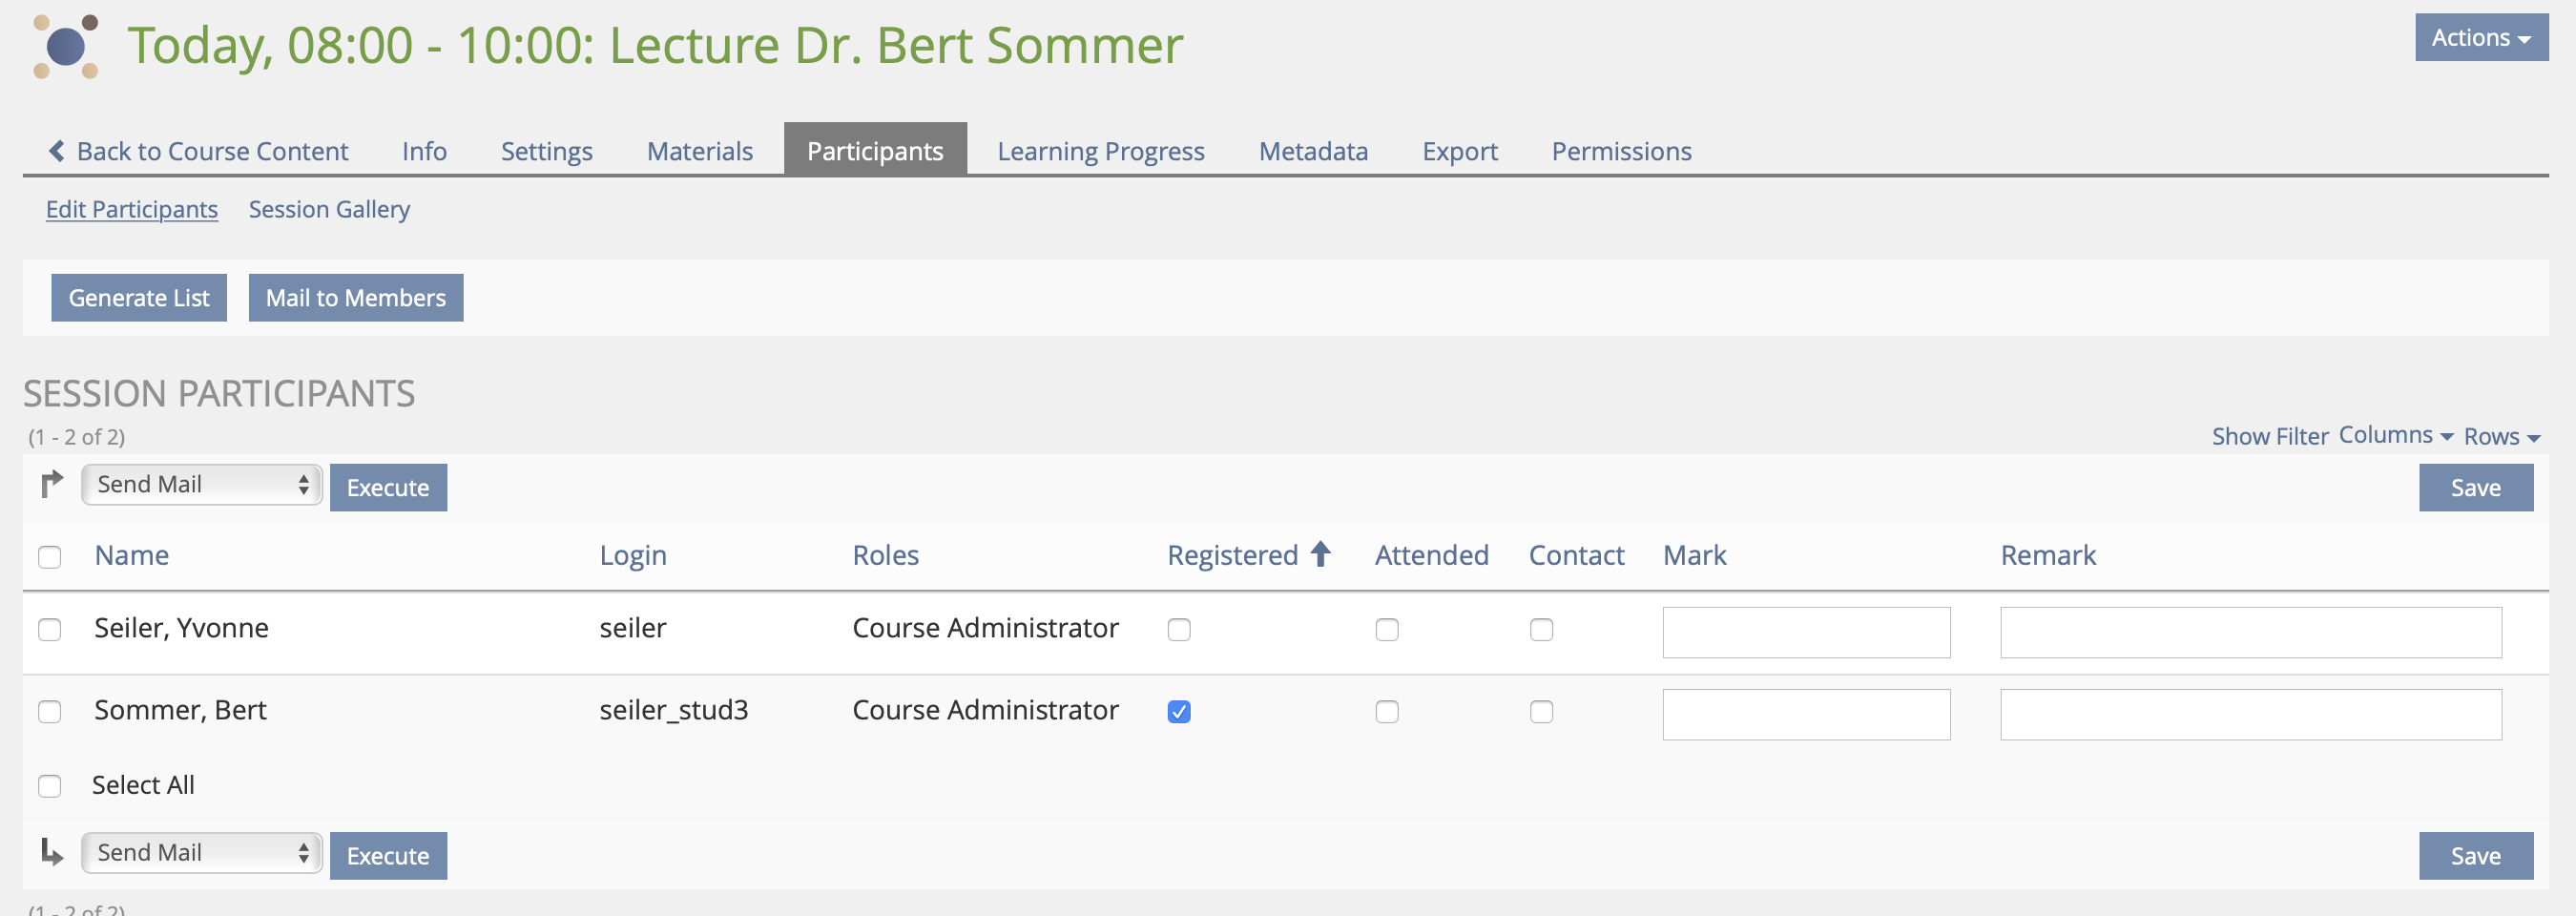Check the Contact box for Sommer, Bert

[x=1541, y=712]
